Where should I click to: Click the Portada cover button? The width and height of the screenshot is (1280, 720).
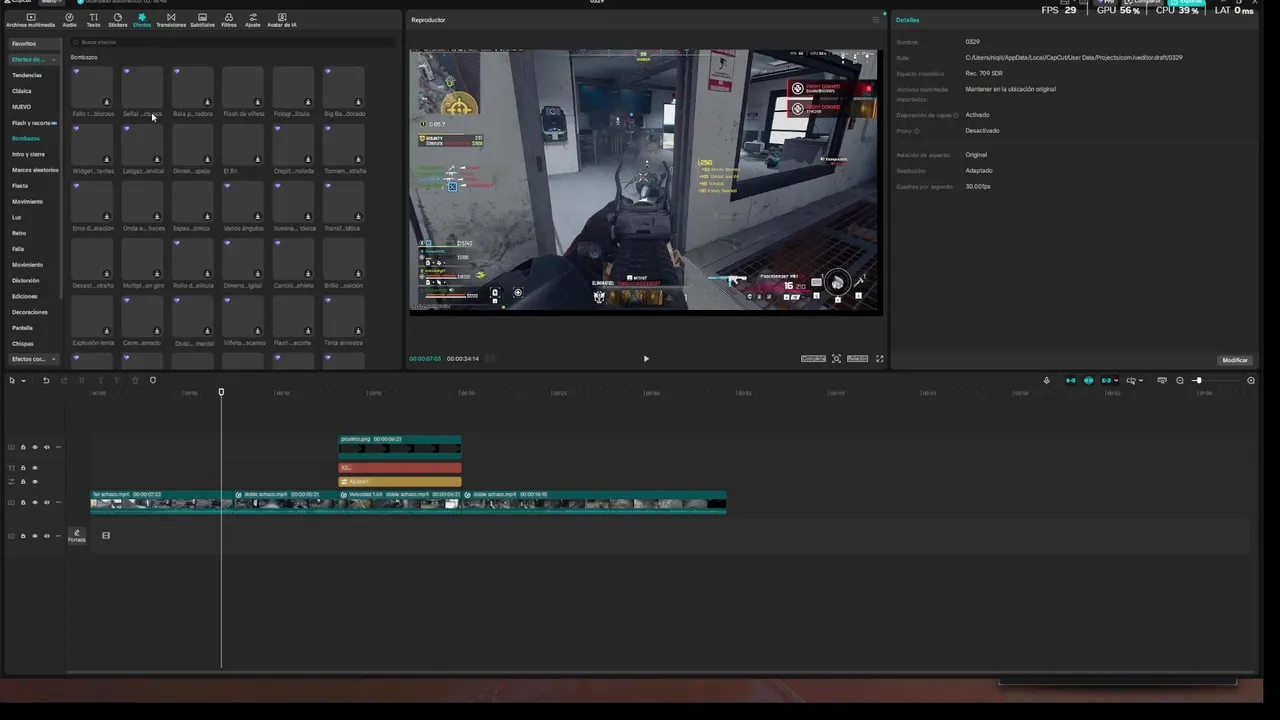pyautogui.click(x=76, y=536)
